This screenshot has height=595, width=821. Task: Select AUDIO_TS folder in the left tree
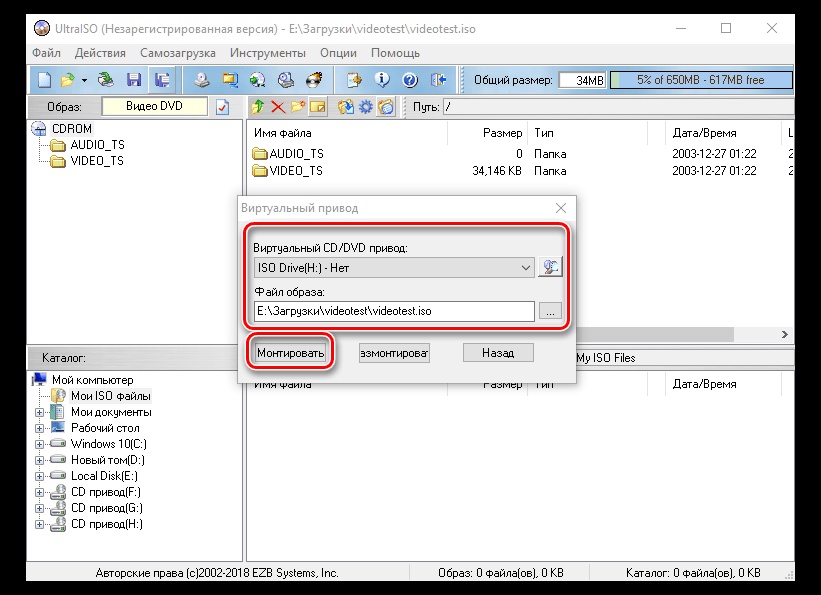pos(97,145)
